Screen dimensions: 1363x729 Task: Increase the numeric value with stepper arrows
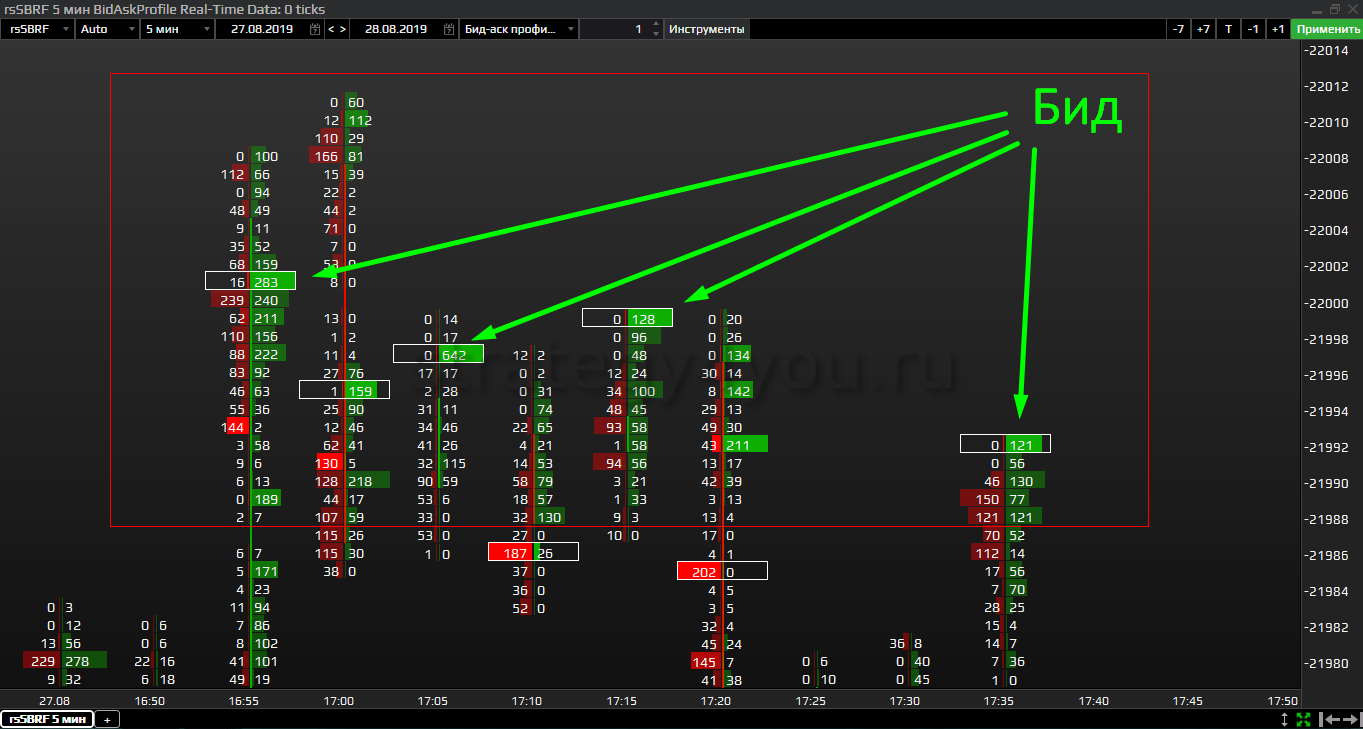click(x=655, y=25)
